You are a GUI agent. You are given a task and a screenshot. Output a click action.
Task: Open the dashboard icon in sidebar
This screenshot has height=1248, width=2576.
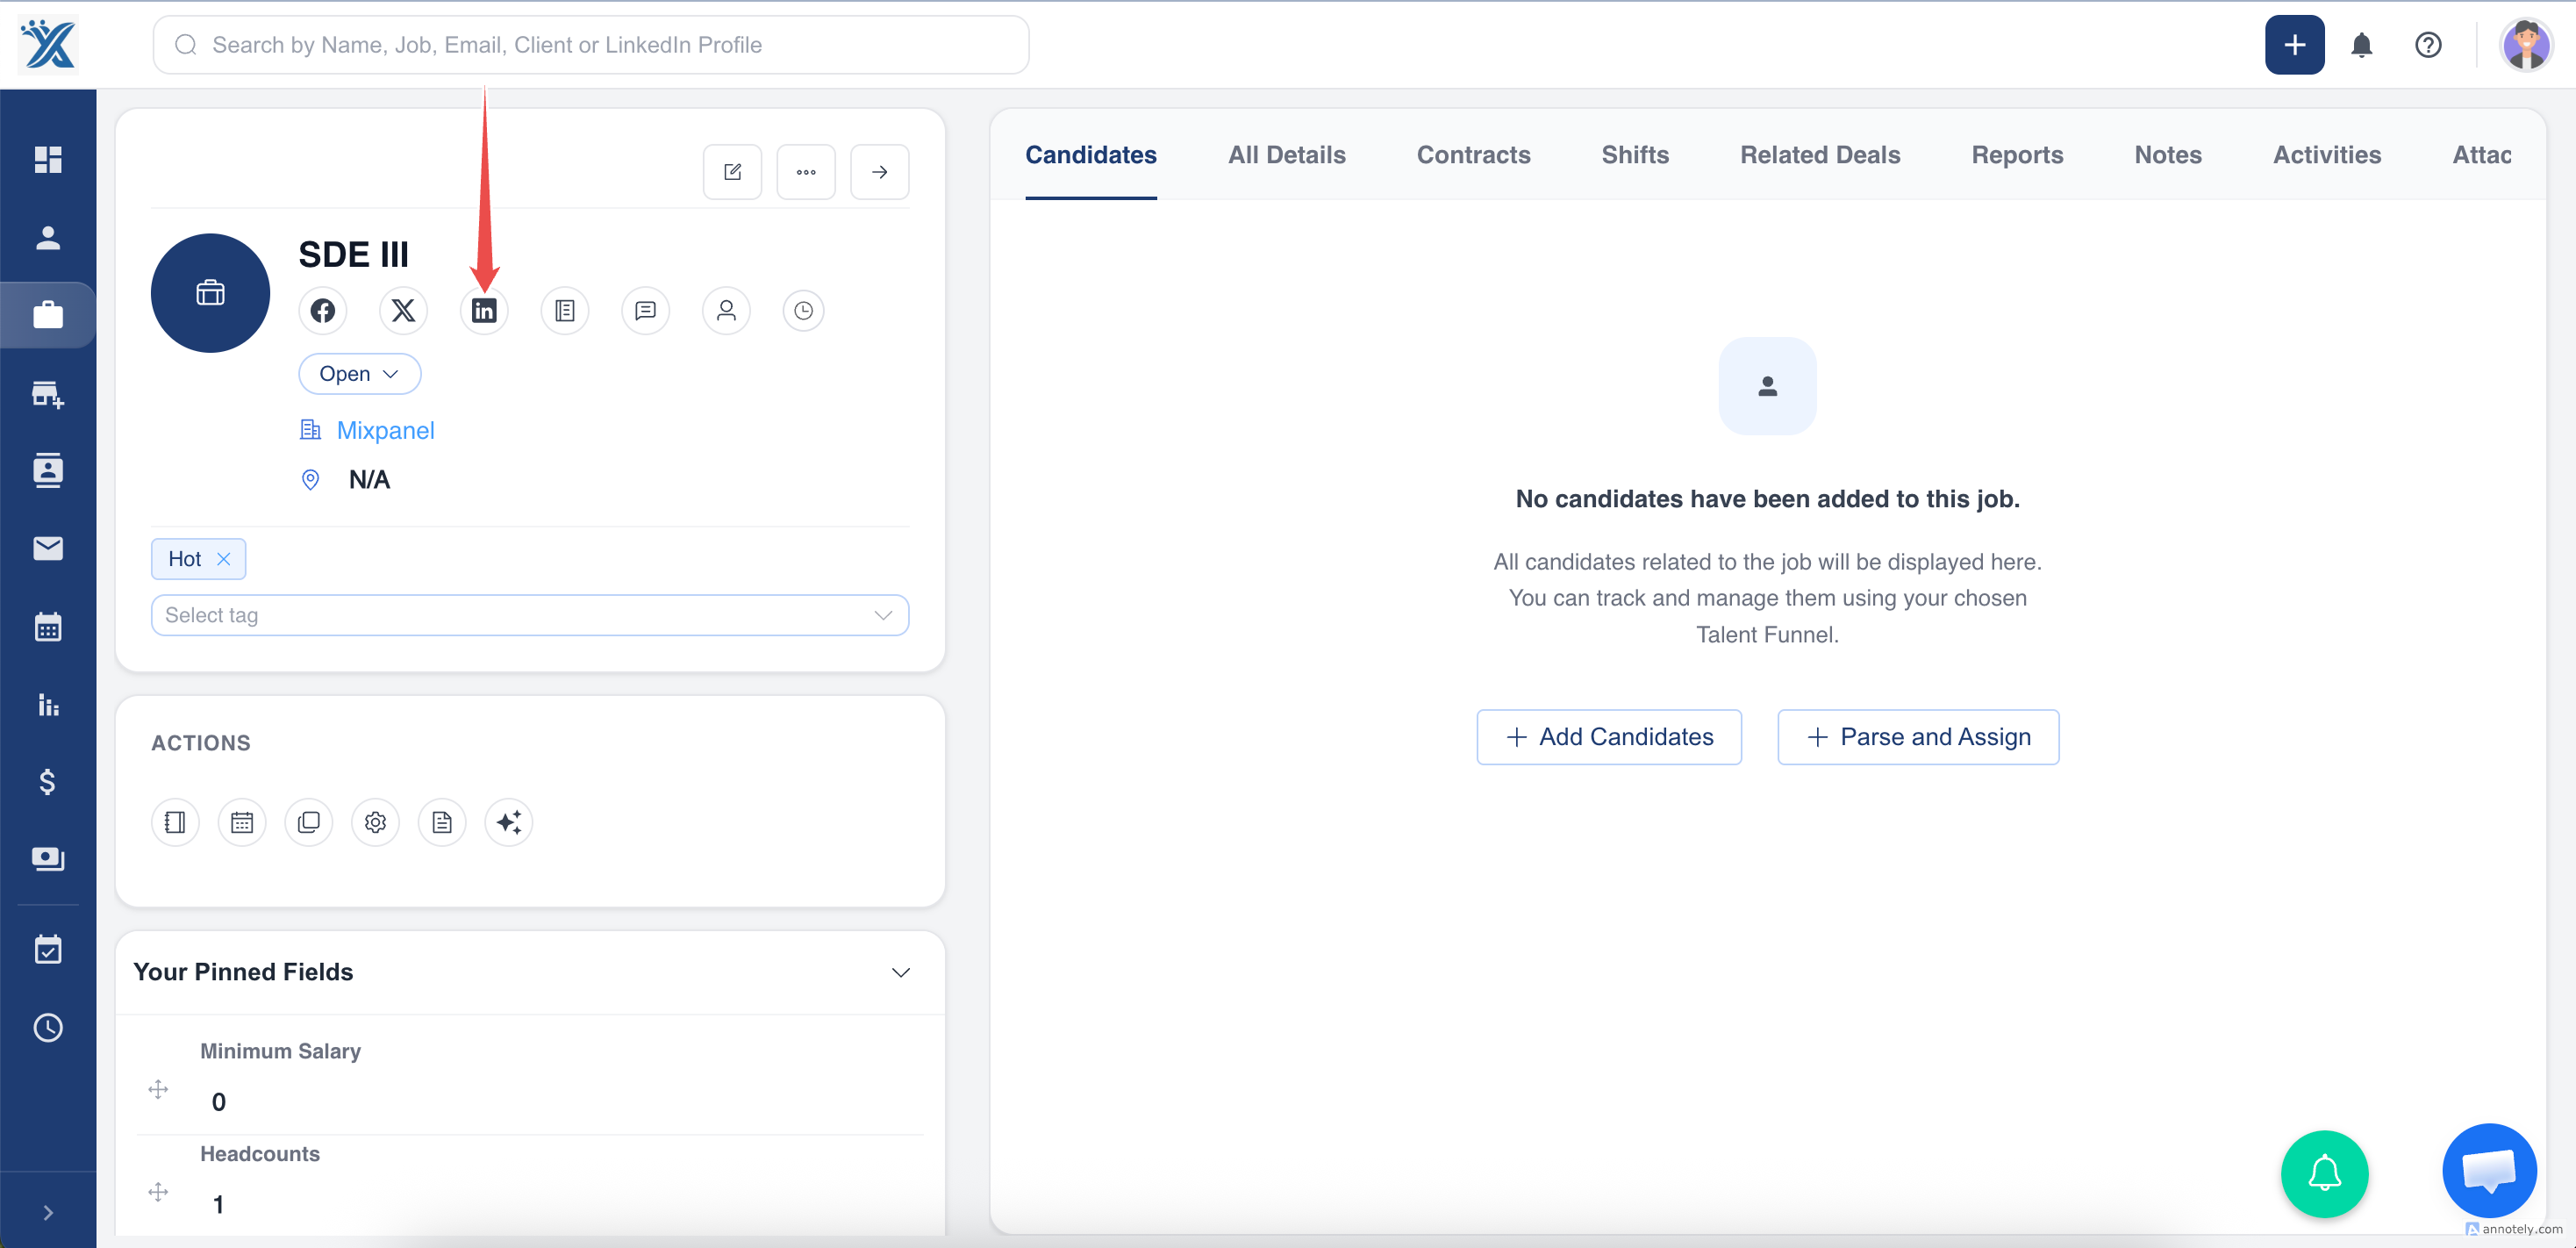tap(48, 159)
